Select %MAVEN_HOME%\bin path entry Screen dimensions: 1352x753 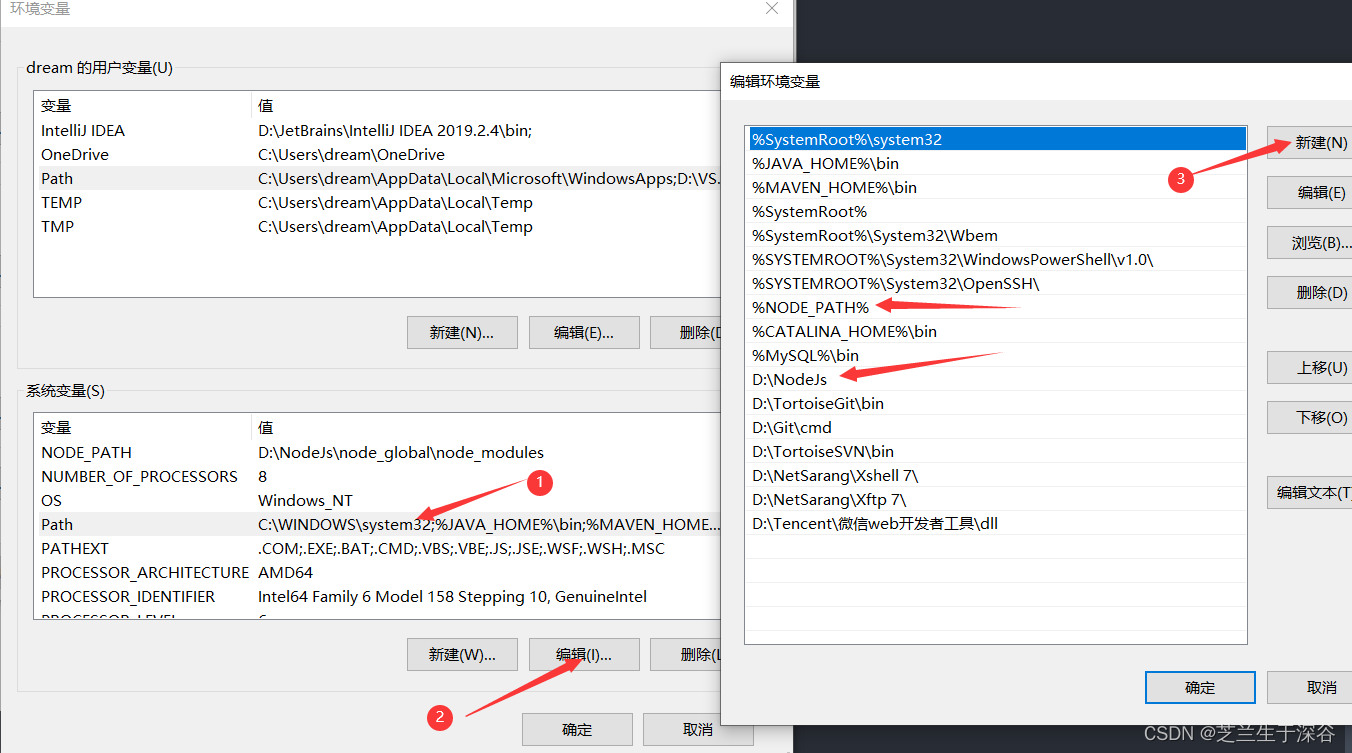click(997, 187)
